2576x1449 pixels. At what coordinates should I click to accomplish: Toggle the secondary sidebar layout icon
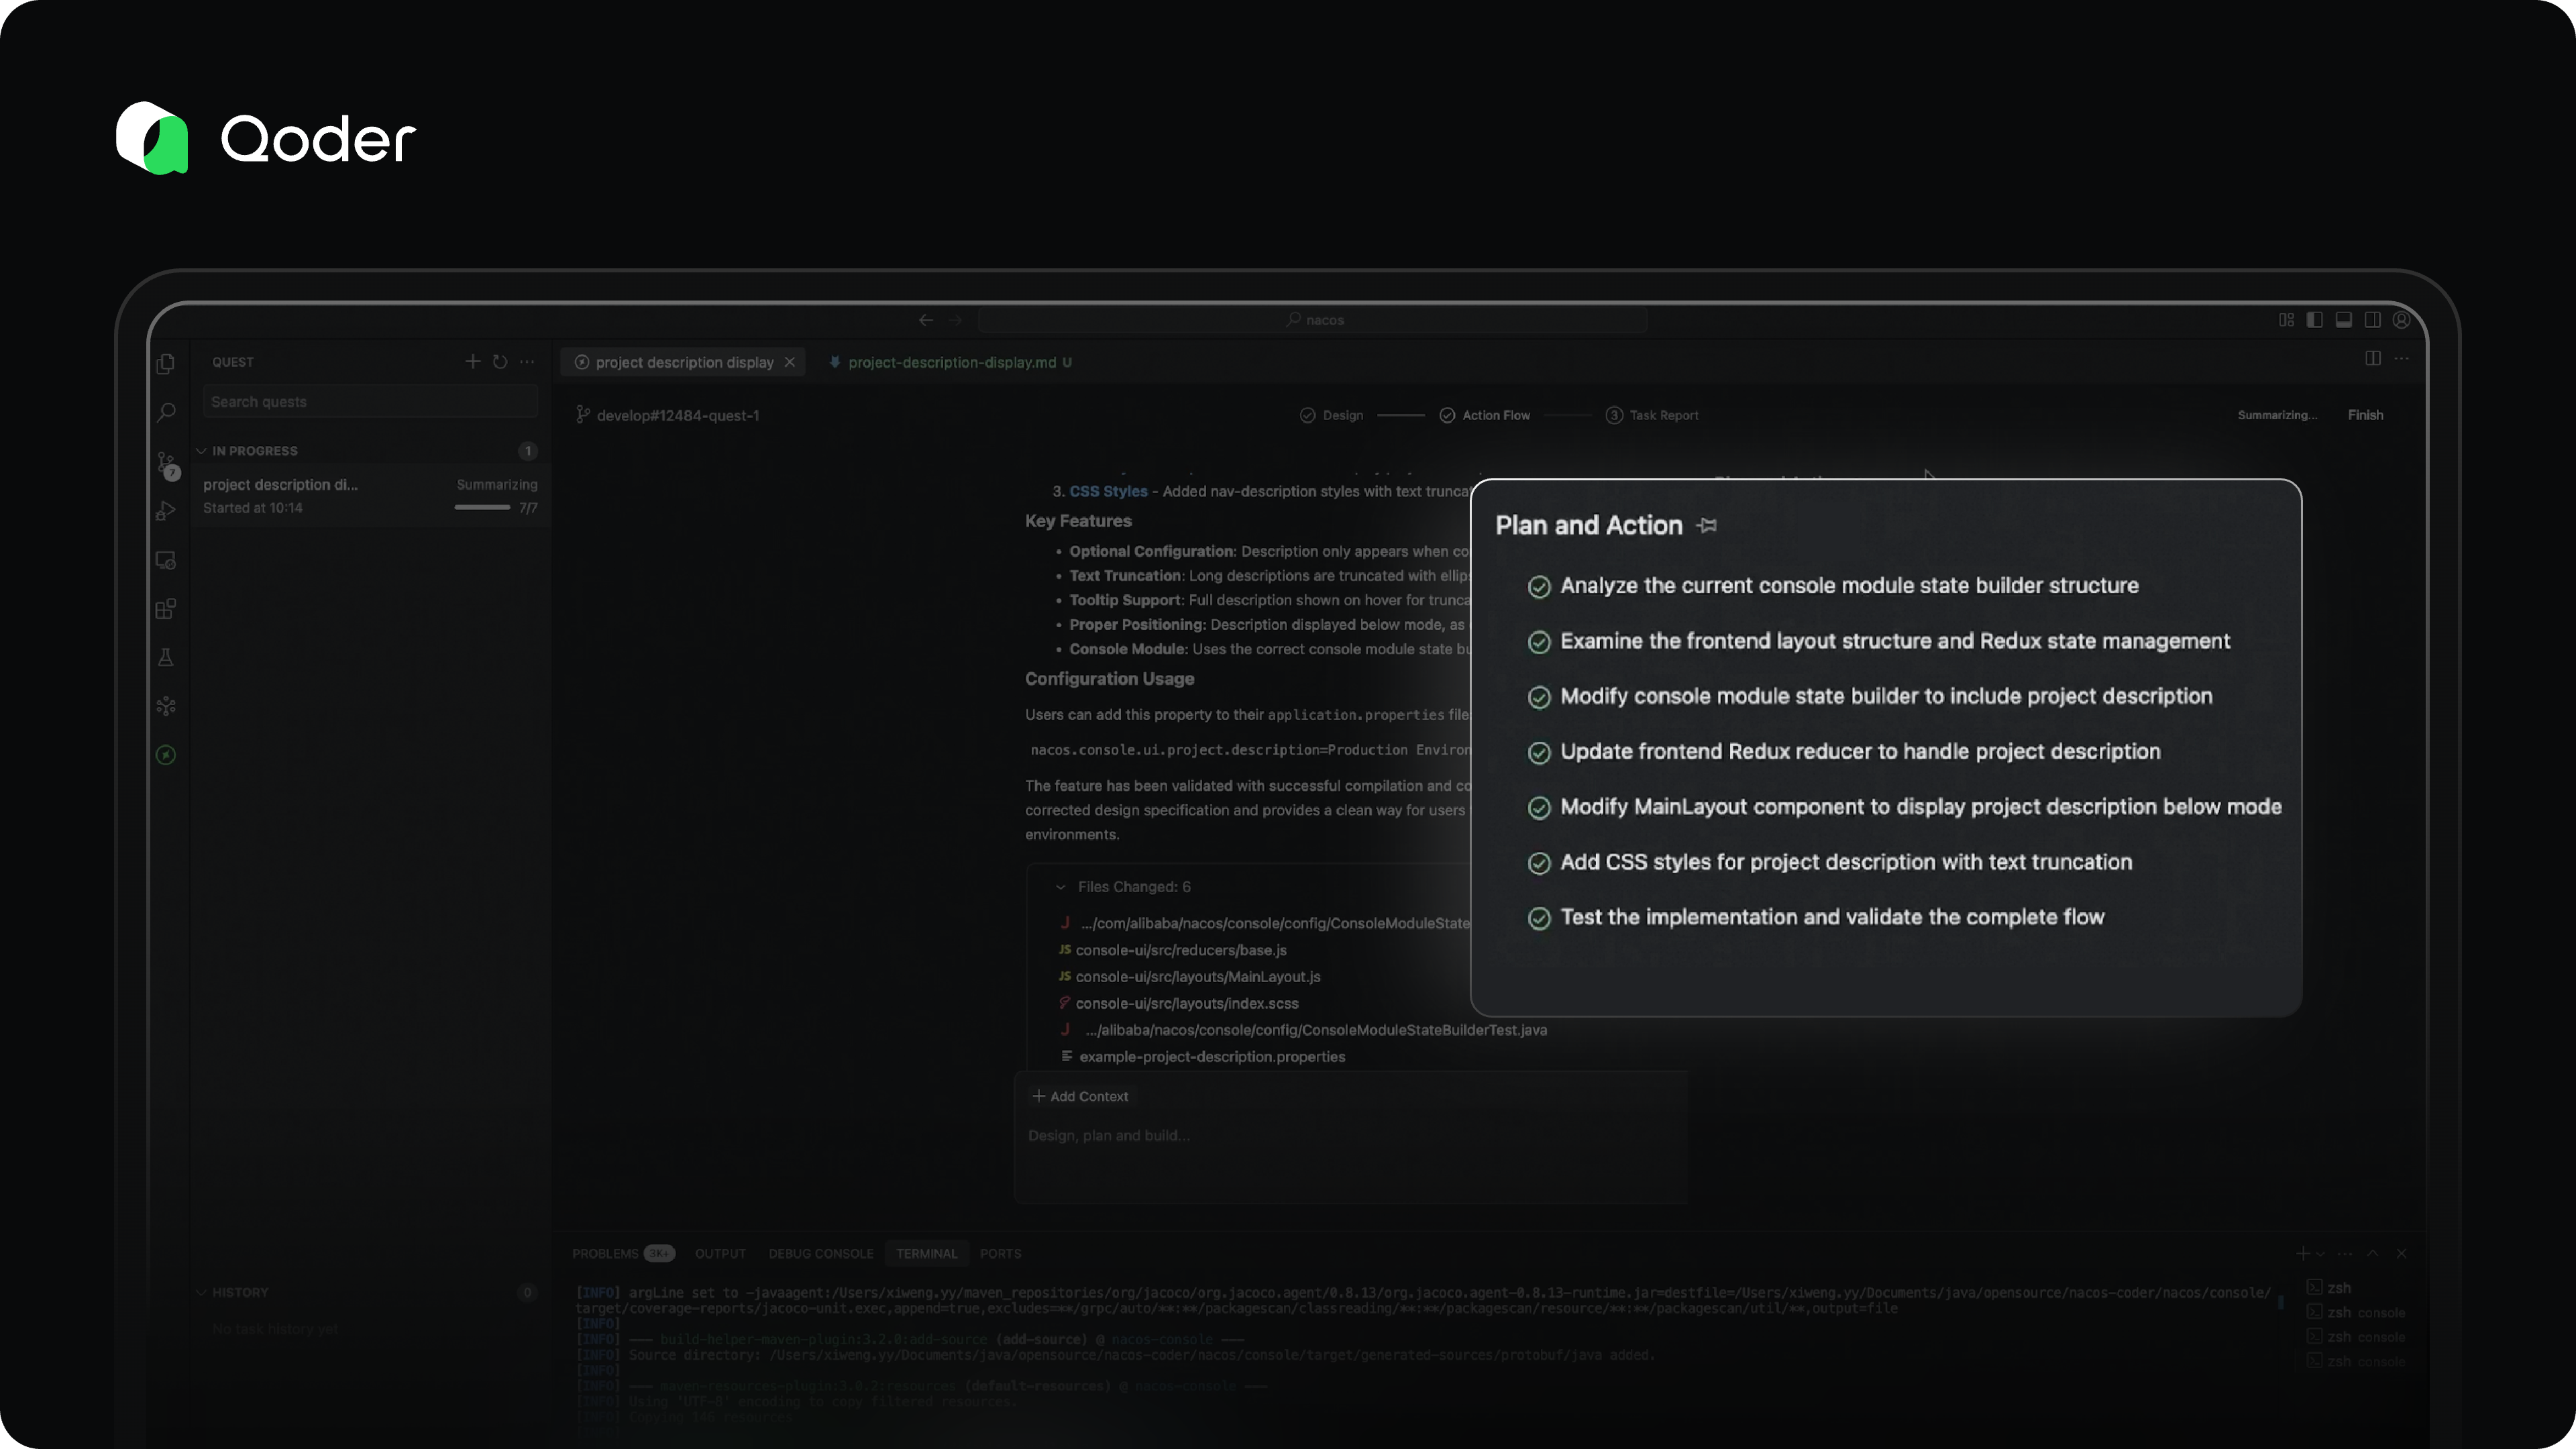pos(2372,320)
